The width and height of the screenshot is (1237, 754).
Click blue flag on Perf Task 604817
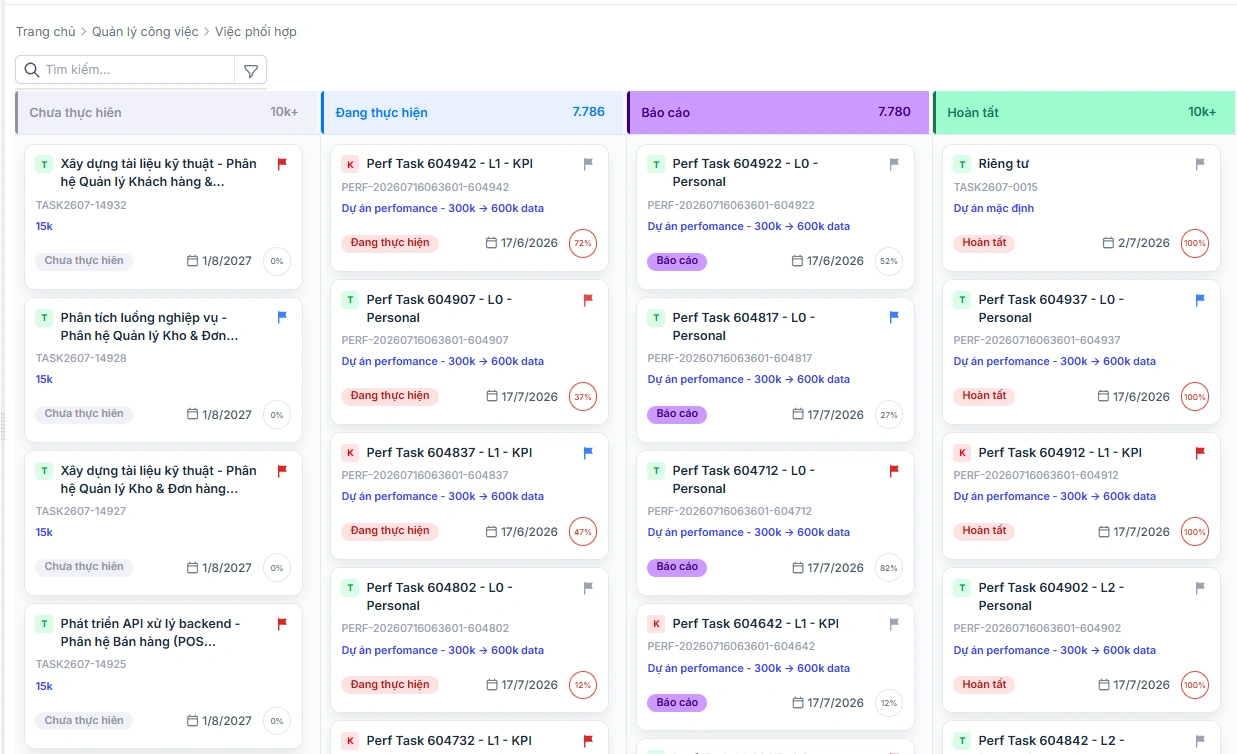click(x=894, y=317)
